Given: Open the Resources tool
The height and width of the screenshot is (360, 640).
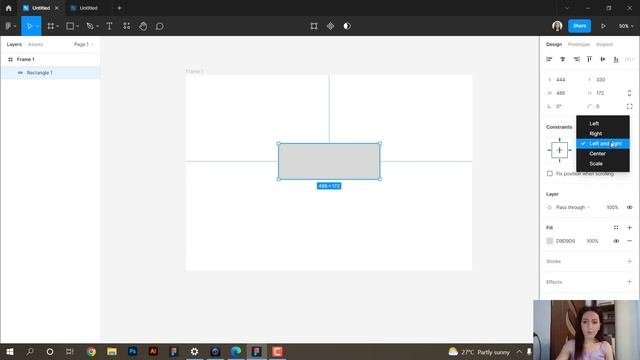Looking at the screenshot, I should click(127, 26).
